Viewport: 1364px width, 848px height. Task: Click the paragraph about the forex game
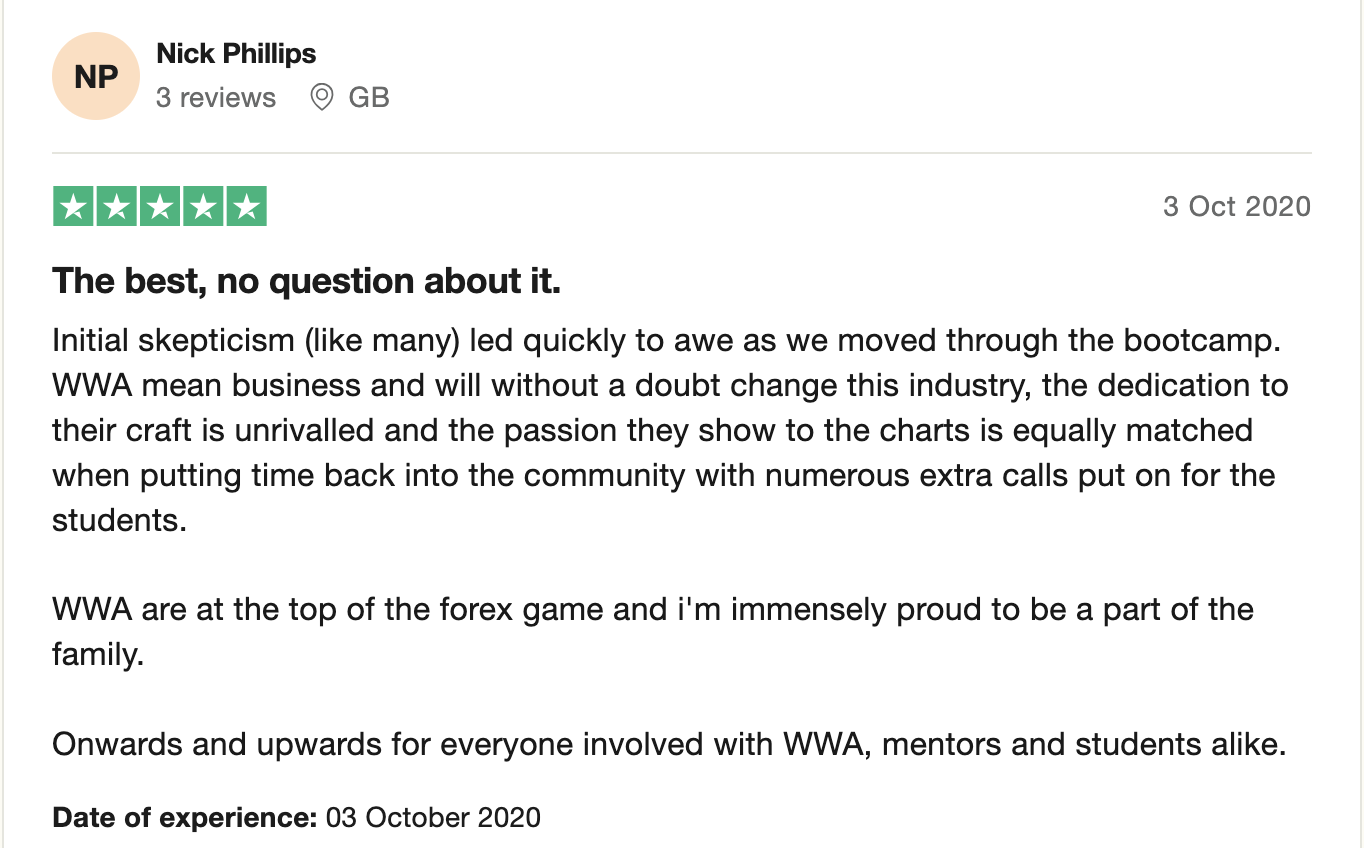pos(652,610)
